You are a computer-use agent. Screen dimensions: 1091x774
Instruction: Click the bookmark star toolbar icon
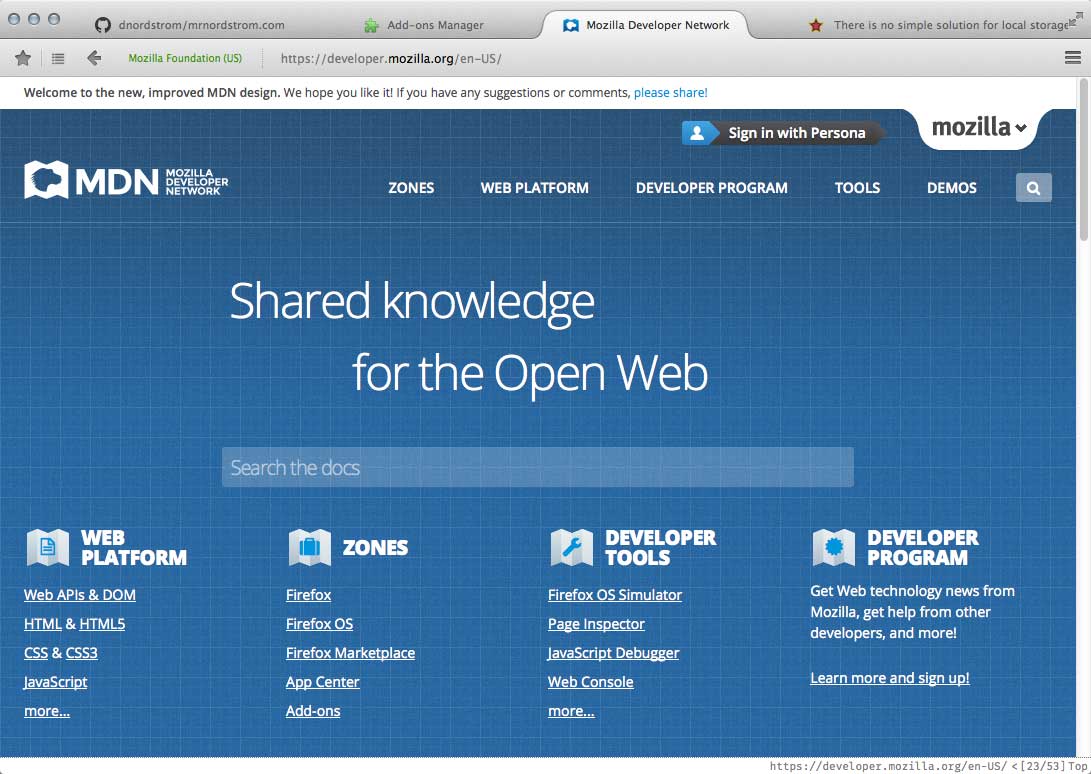coord(23,58)
